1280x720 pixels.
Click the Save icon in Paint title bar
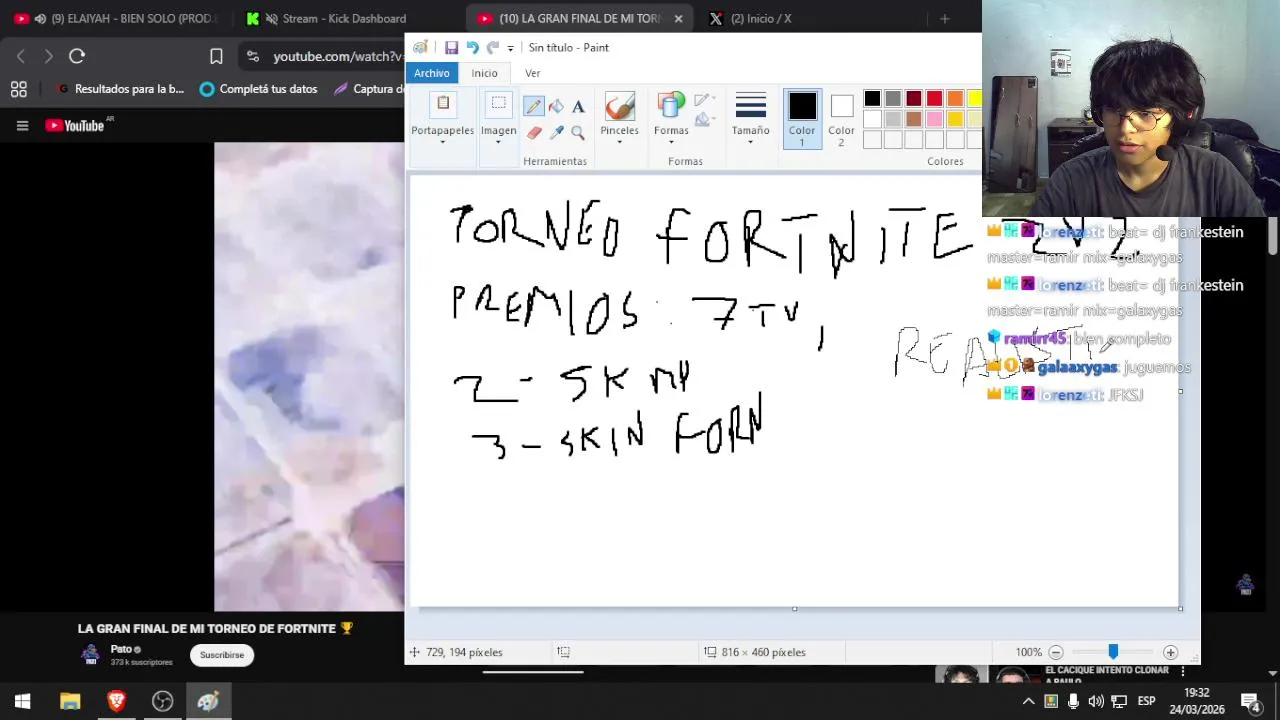pos(451,47)
